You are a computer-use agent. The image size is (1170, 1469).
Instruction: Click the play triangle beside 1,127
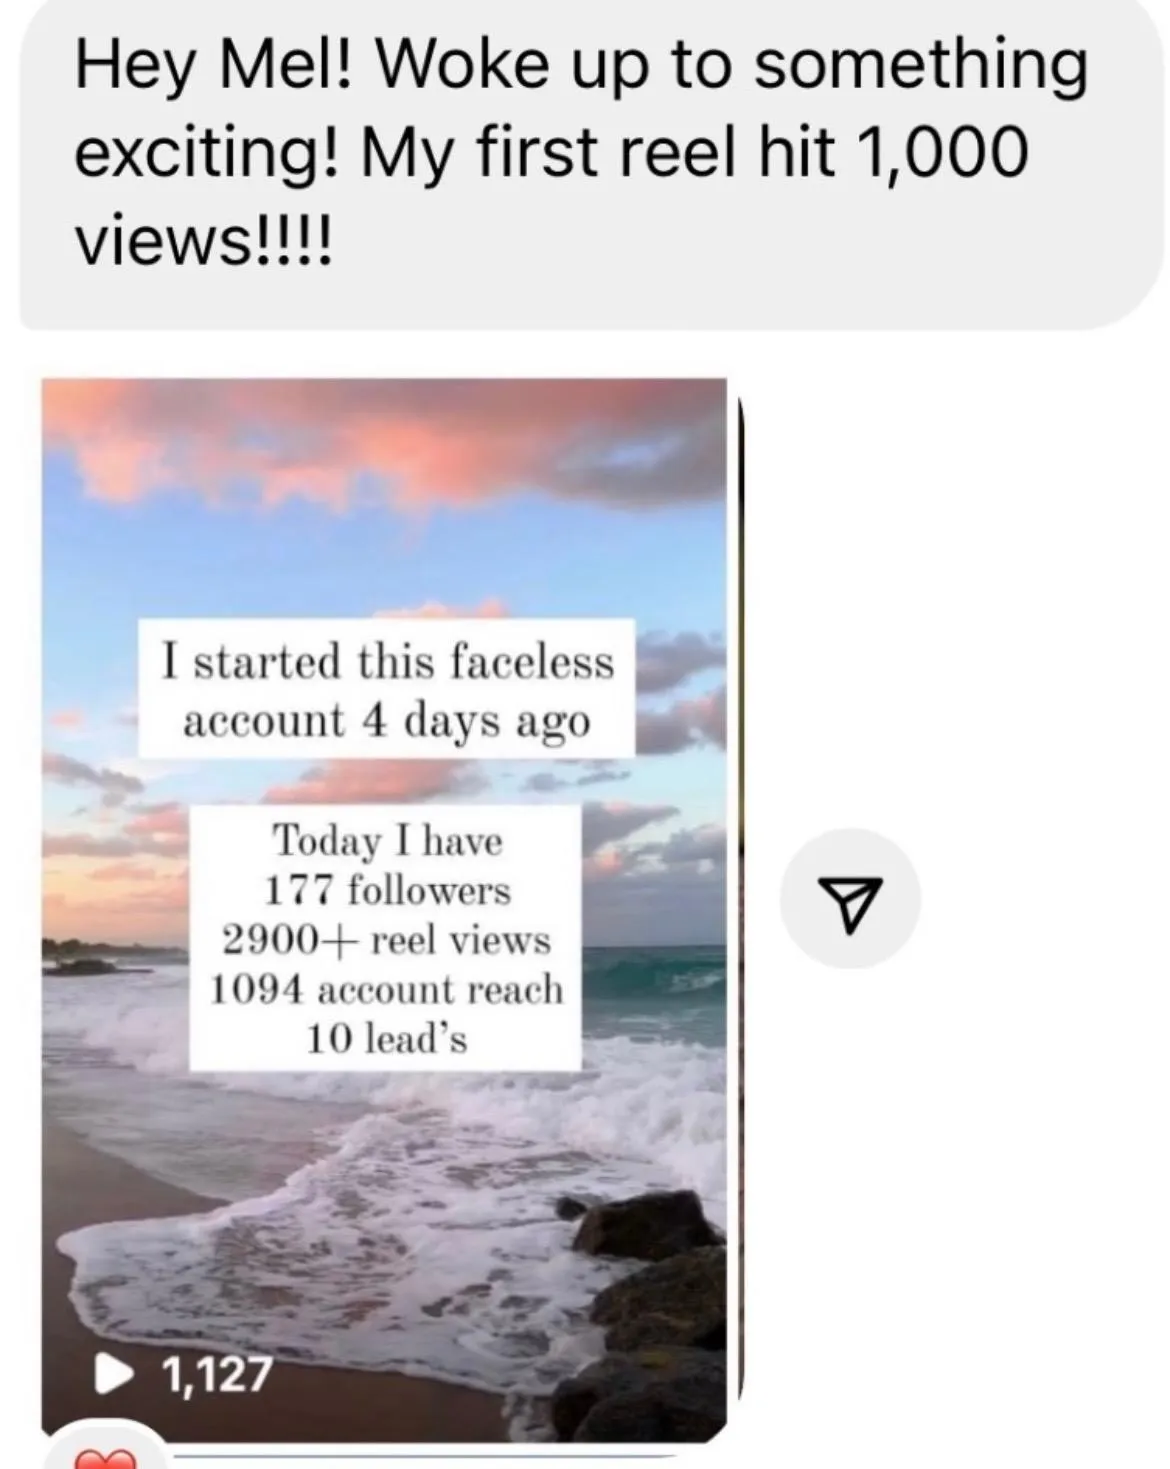click(x=108, y=1376)
